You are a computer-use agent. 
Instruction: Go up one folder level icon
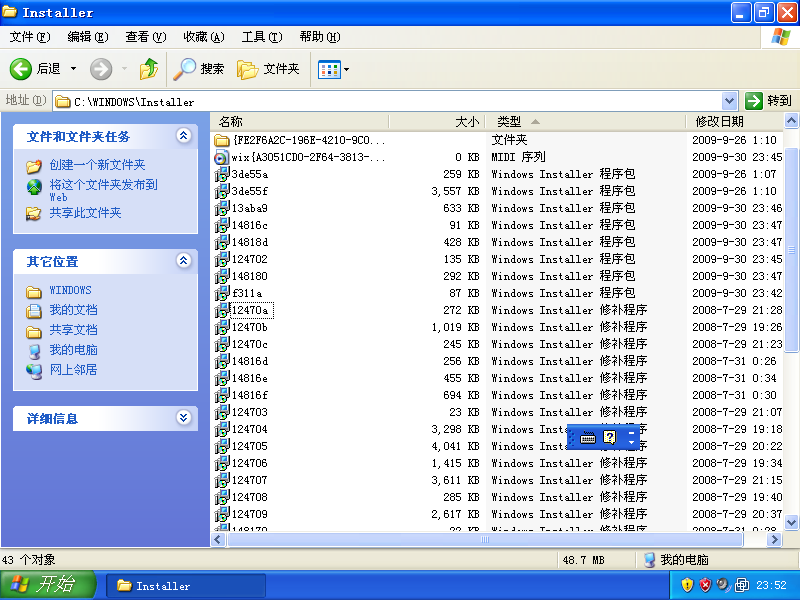pos(148,69)
